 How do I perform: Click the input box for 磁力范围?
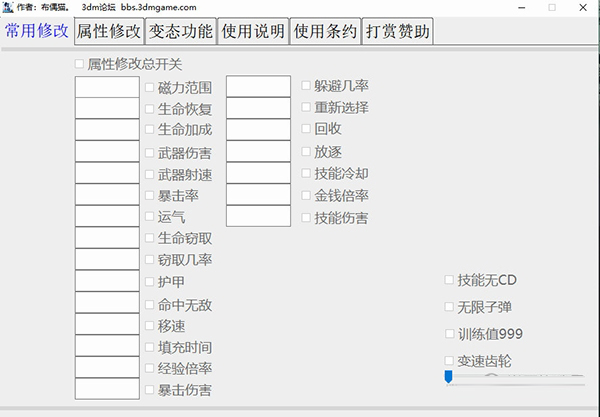pos(107,87)
